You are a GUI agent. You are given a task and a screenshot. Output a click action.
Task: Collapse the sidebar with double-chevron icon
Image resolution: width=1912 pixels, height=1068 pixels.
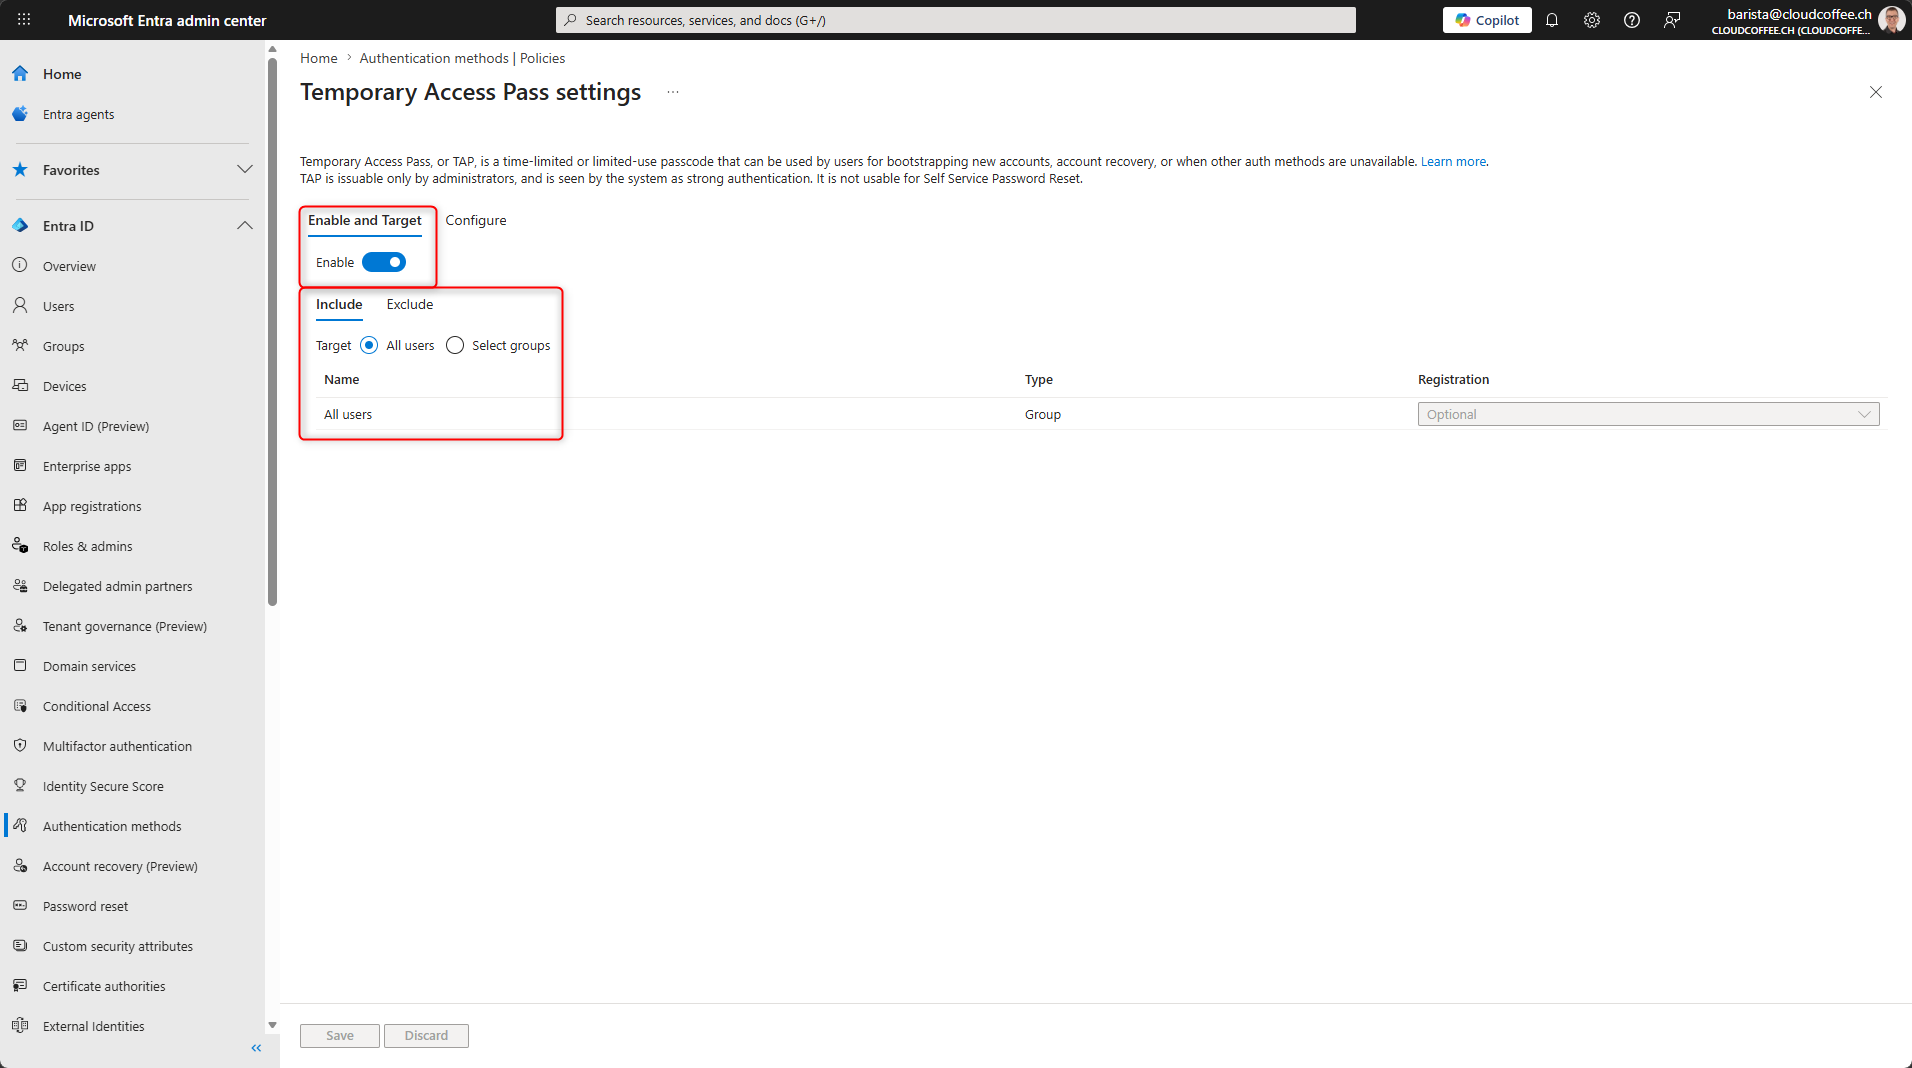(256, 1048)
